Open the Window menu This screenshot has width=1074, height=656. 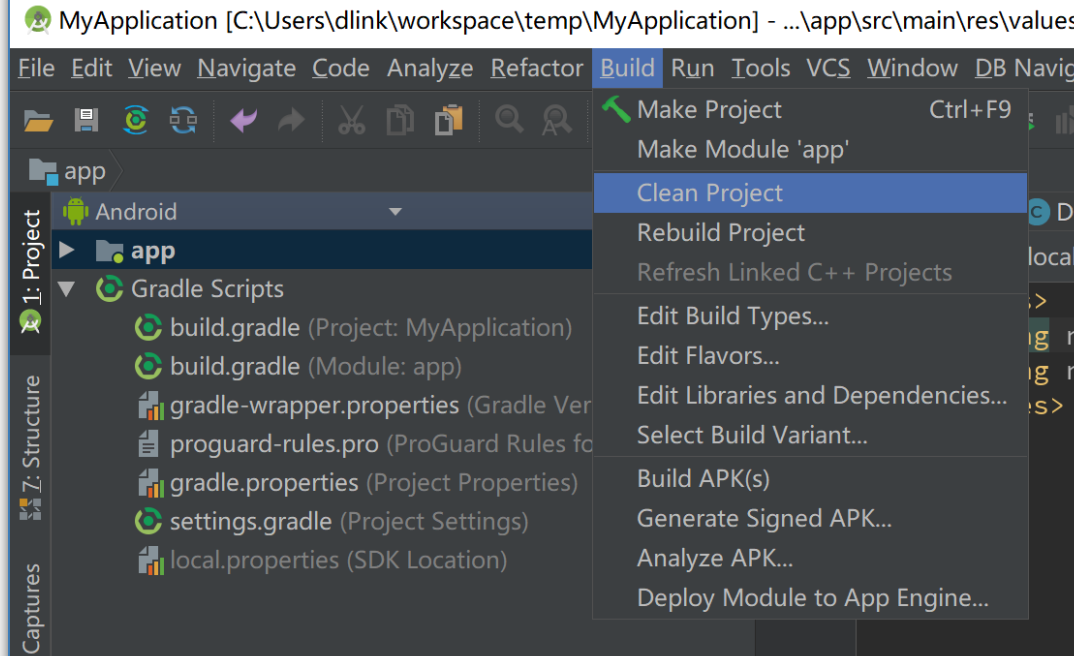click(912, 68)
